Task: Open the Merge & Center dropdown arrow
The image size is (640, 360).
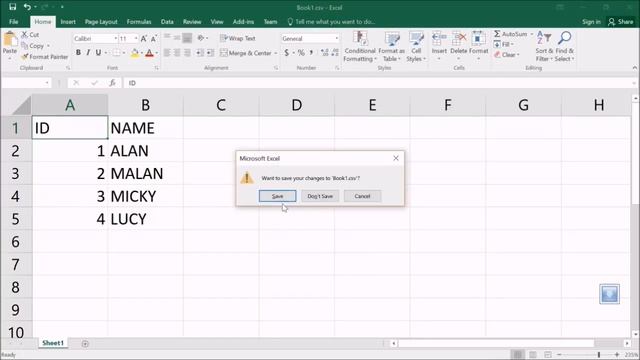Action: (276, 53)
